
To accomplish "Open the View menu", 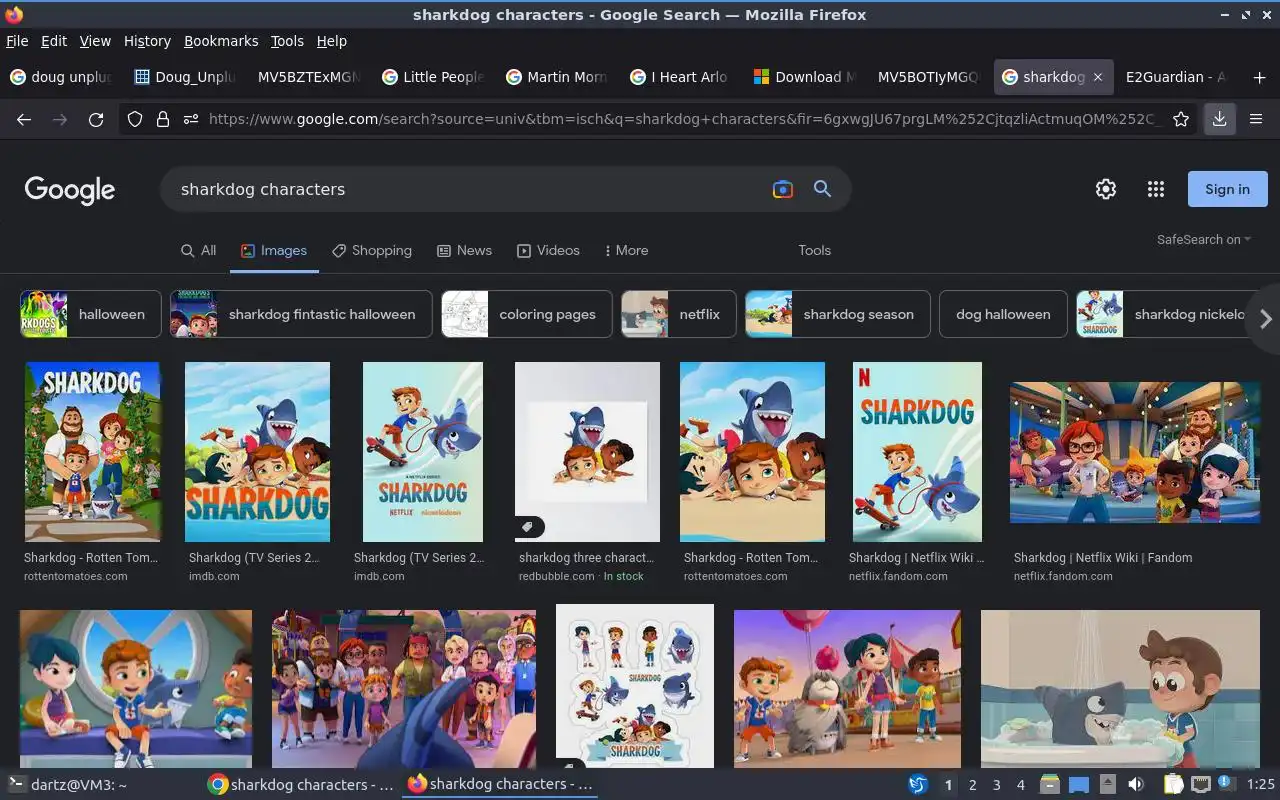I will [95, 41].
